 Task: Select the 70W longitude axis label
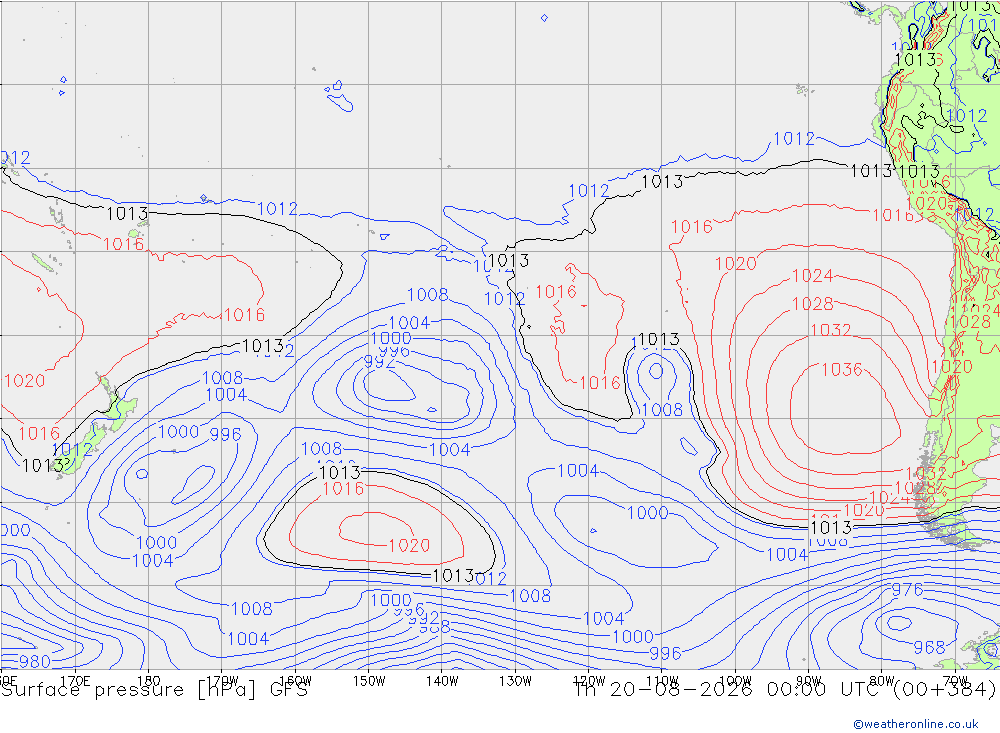tap(955, 681)
